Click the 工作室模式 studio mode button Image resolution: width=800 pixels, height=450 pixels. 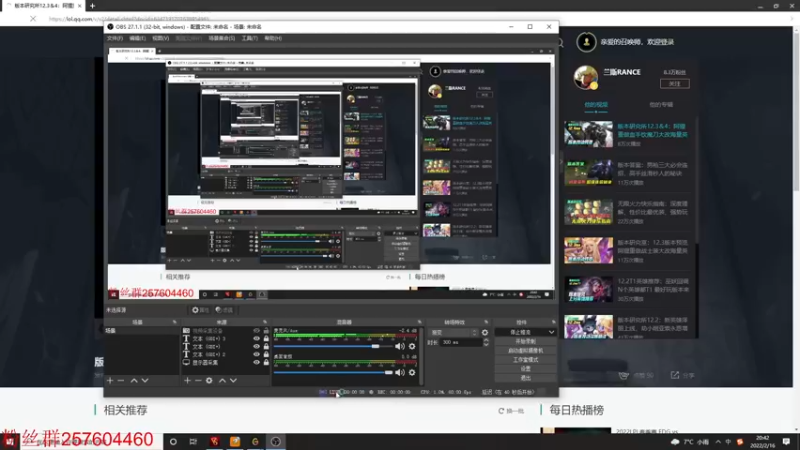pyautogui.click(x=525, y=360)
